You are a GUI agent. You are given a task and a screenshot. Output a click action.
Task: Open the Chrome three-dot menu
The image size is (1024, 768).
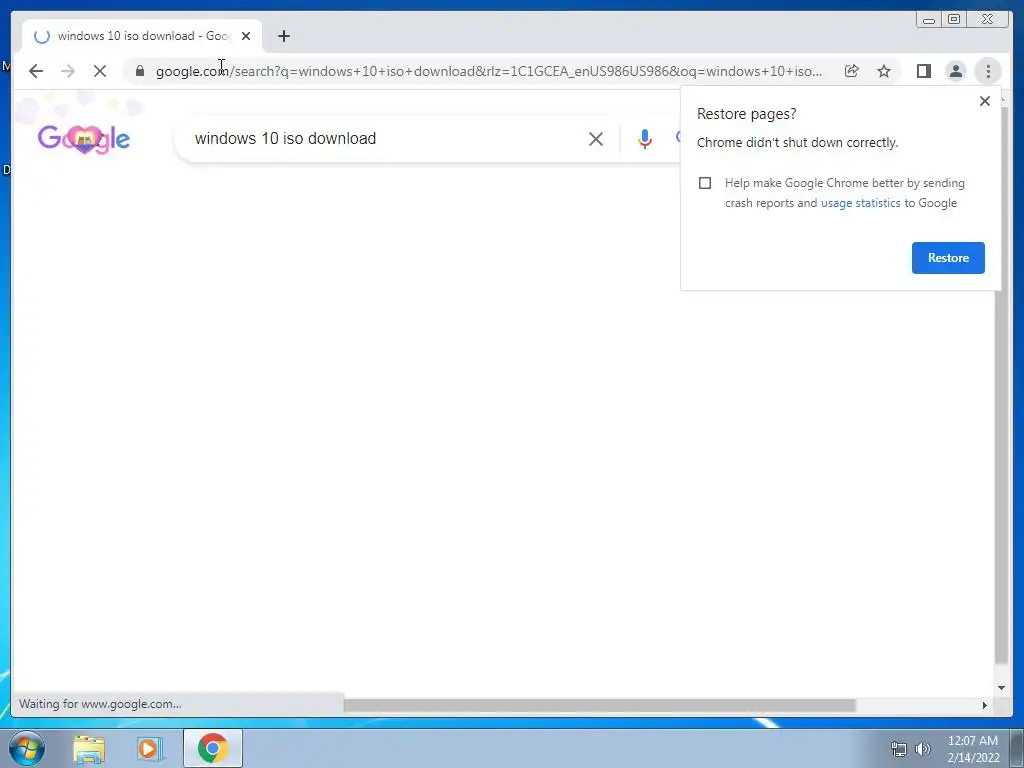pyautogui.click(x=988, y=71)
